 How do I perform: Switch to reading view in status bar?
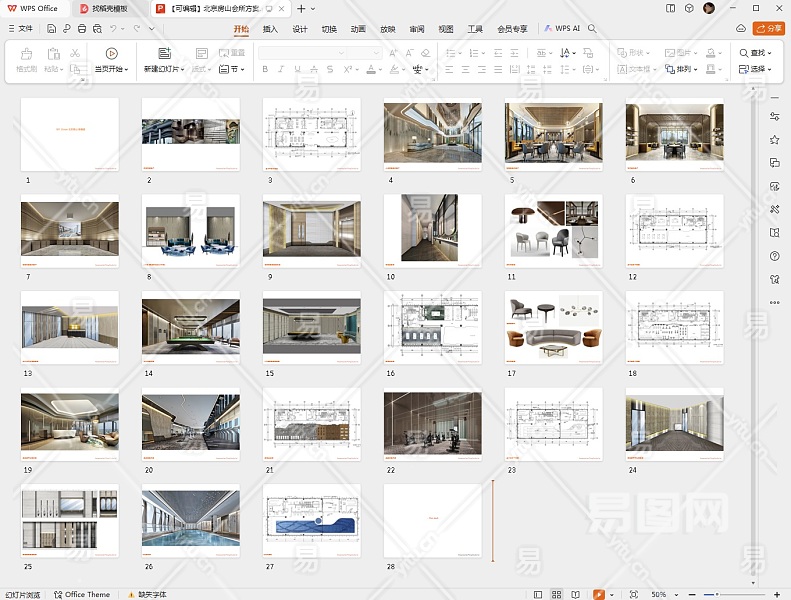(576, 594)
